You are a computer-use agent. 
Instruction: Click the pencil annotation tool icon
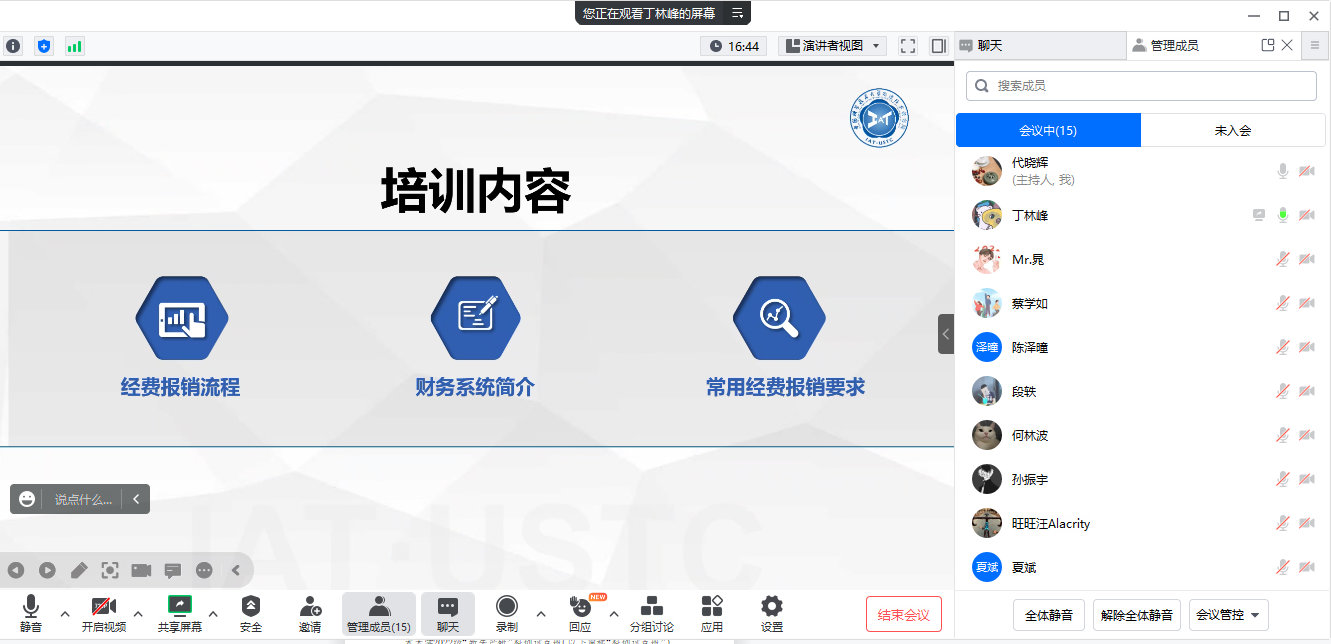coord(79,570)
